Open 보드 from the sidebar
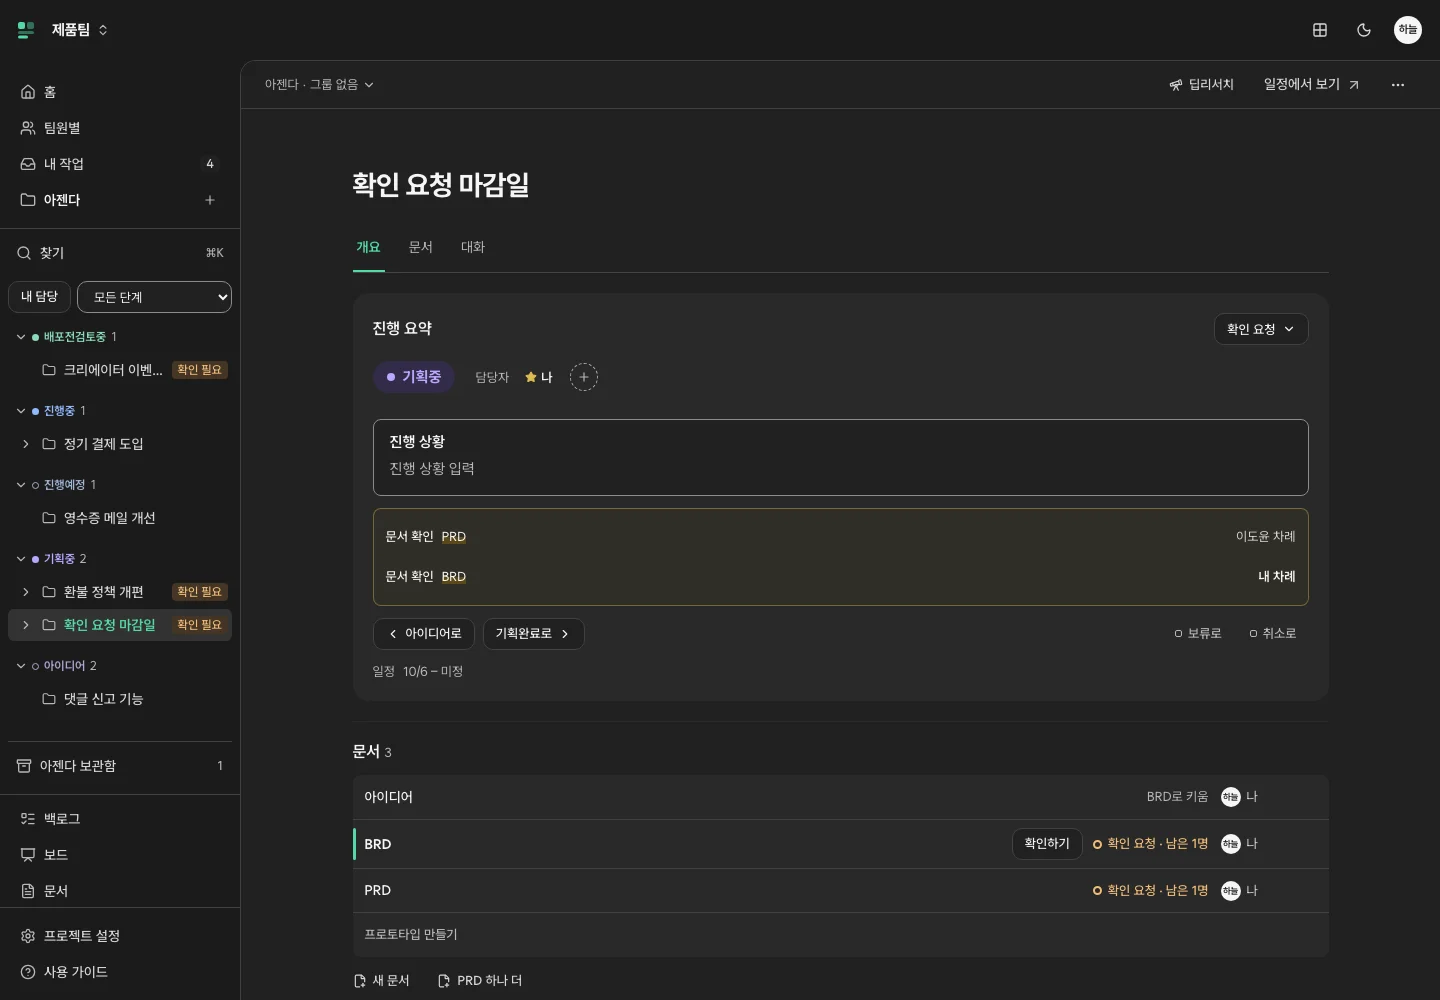Image resolution: width=1440 pixels, height=1000 pixels. tap(120, 855)
